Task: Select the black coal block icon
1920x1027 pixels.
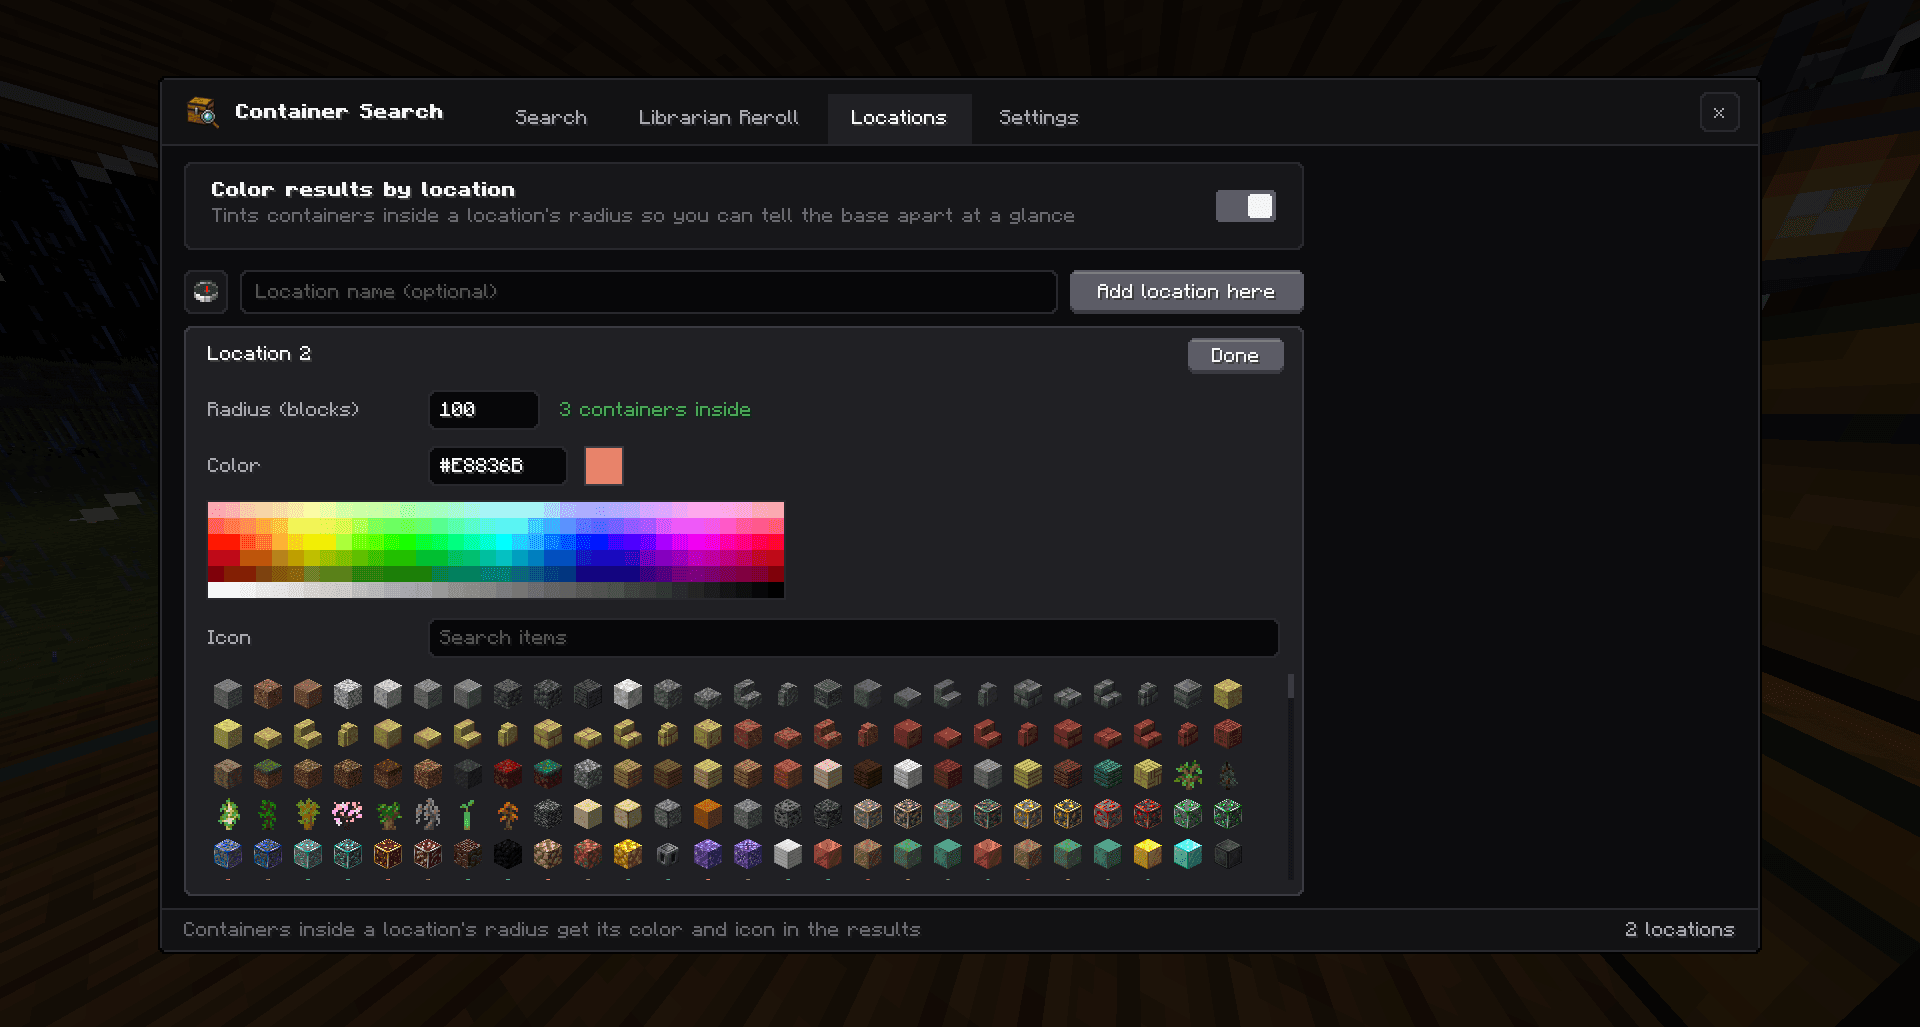Action: tap(508, 854)
